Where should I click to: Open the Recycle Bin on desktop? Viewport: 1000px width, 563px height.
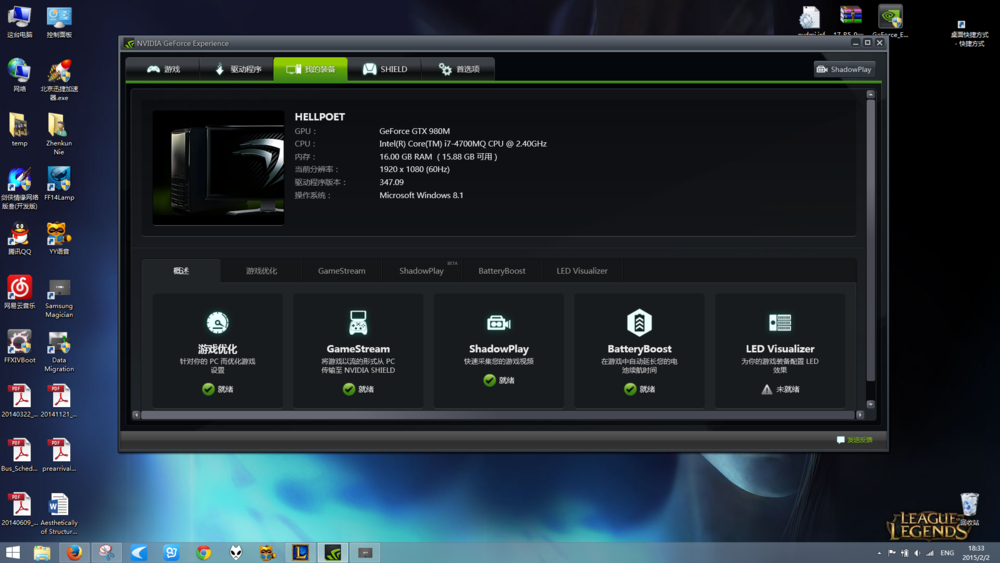click(x=969, y=508)
